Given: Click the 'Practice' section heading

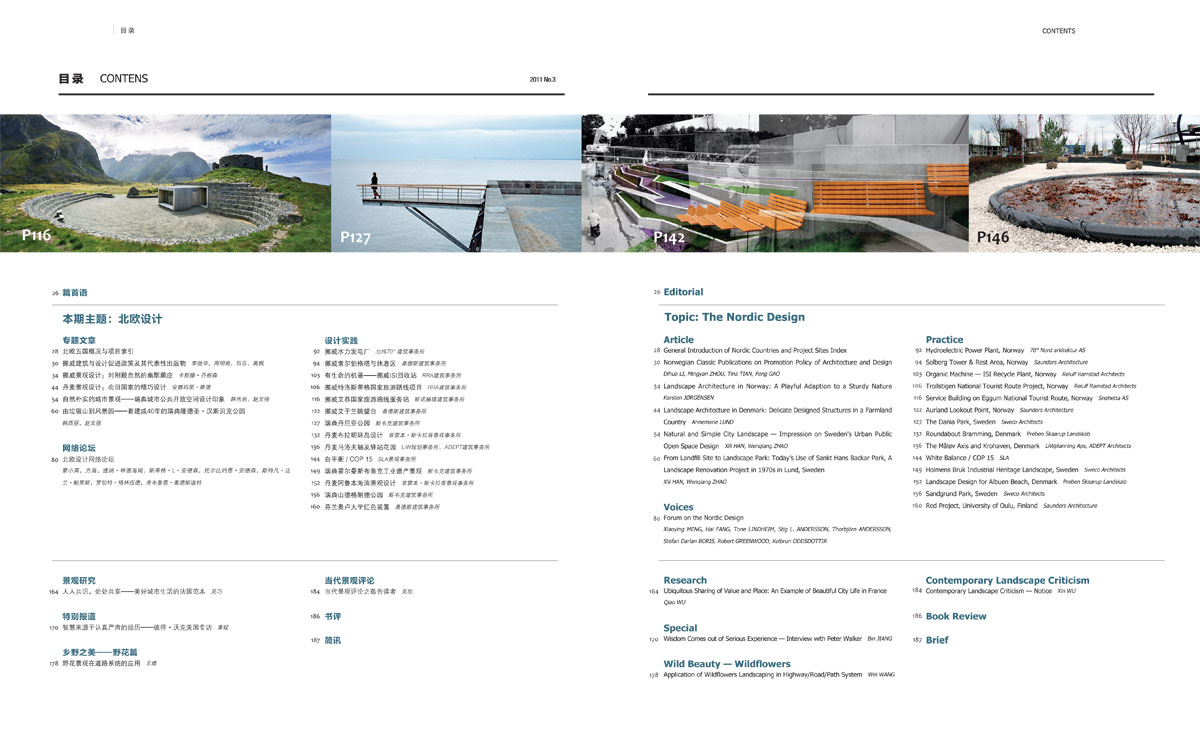Looking at the screenshot, I should [944, 340].
